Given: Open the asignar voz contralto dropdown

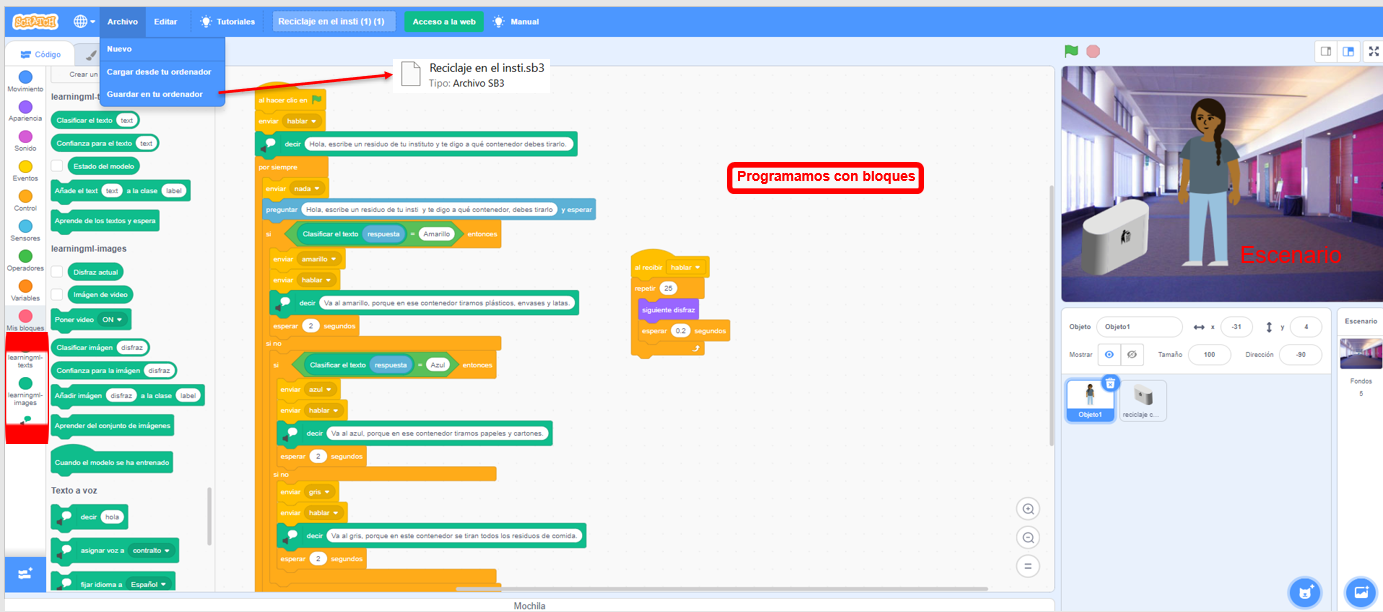Looking at the screenshot, I should [x=152, y=551].
